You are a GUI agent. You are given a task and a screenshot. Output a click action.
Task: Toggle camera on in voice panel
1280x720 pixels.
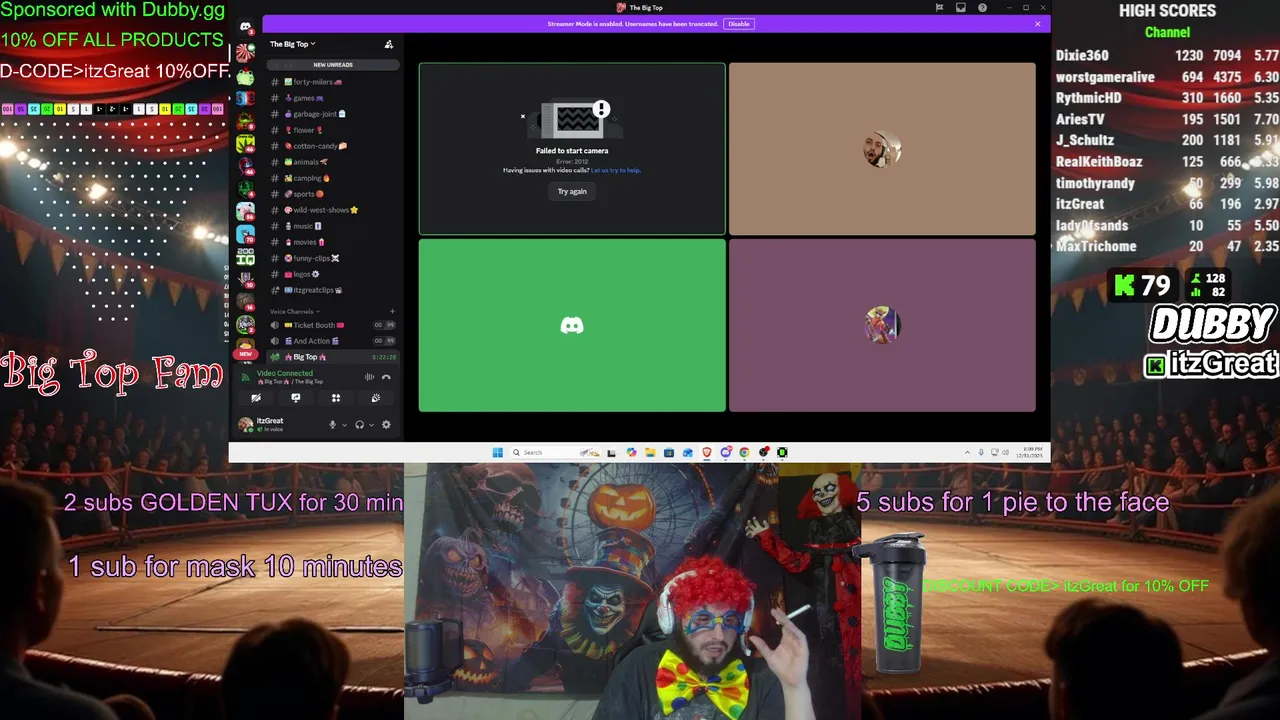click(x=256, y=398)
